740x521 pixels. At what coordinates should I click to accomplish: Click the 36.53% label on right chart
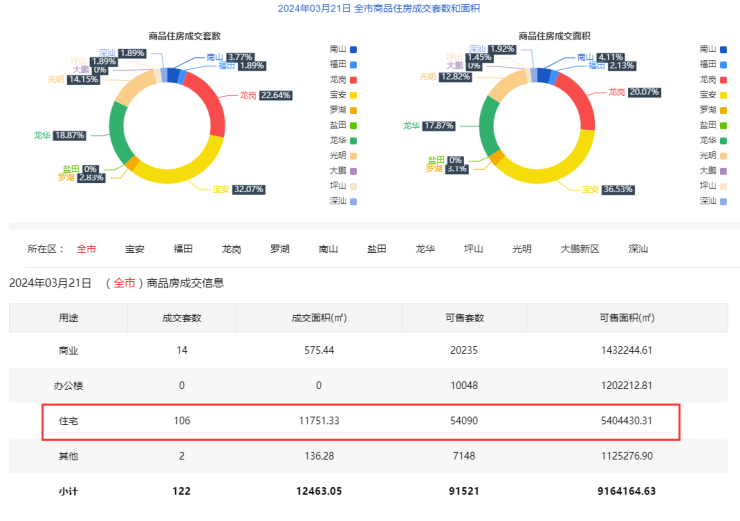(617, 189)
